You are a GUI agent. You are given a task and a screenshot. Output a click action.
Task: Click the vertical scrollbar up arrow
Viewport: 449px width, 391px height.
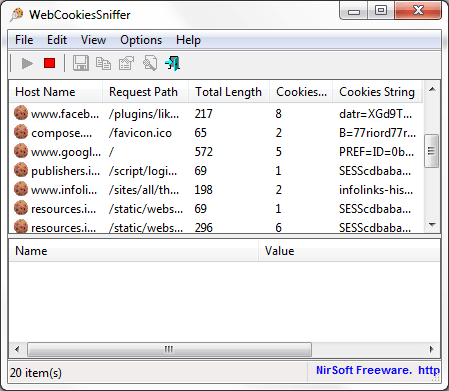432,89
